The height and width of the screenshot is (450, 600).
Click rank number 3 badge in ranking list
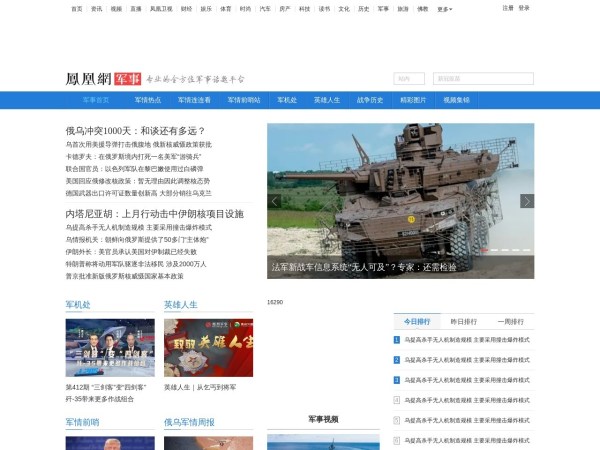[x=397, y=380]
